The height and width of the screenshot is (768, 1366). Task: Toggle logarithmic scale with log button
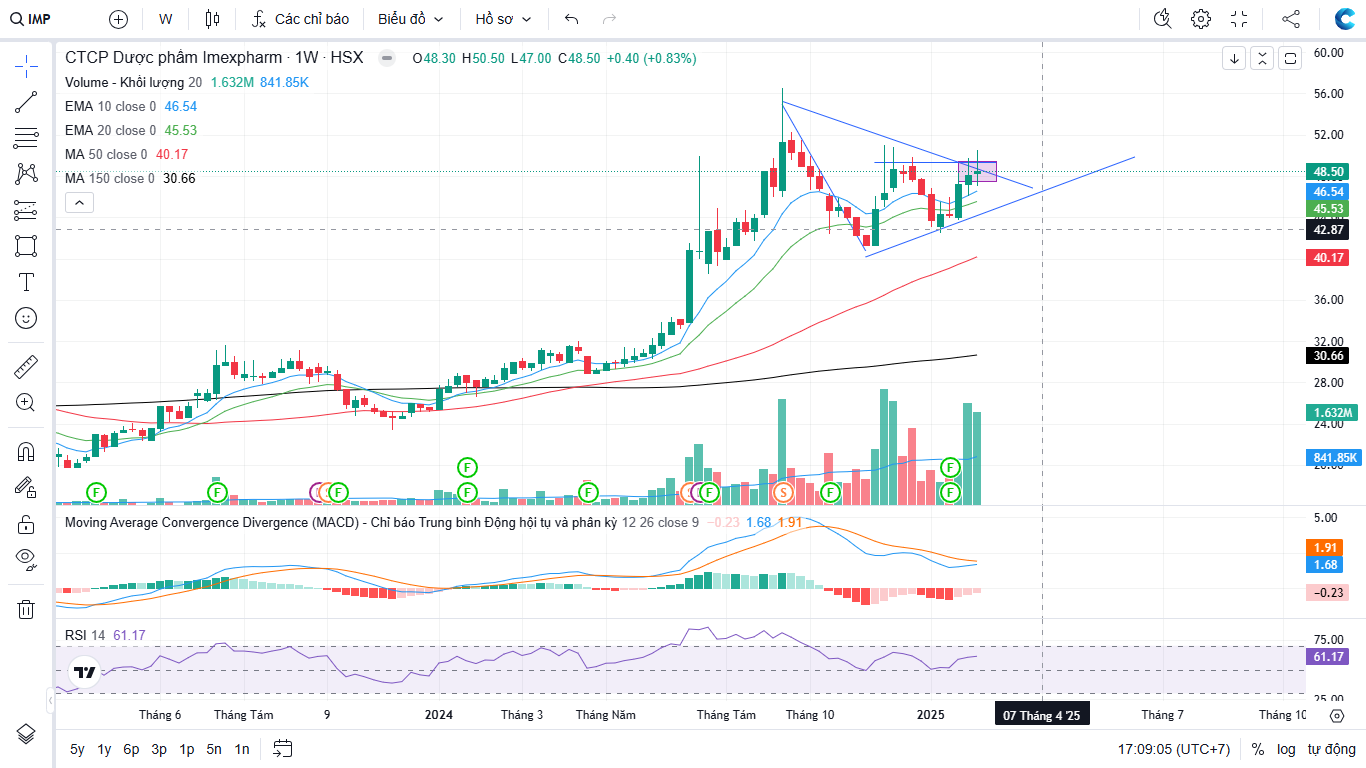click(x=1286, y=749)
